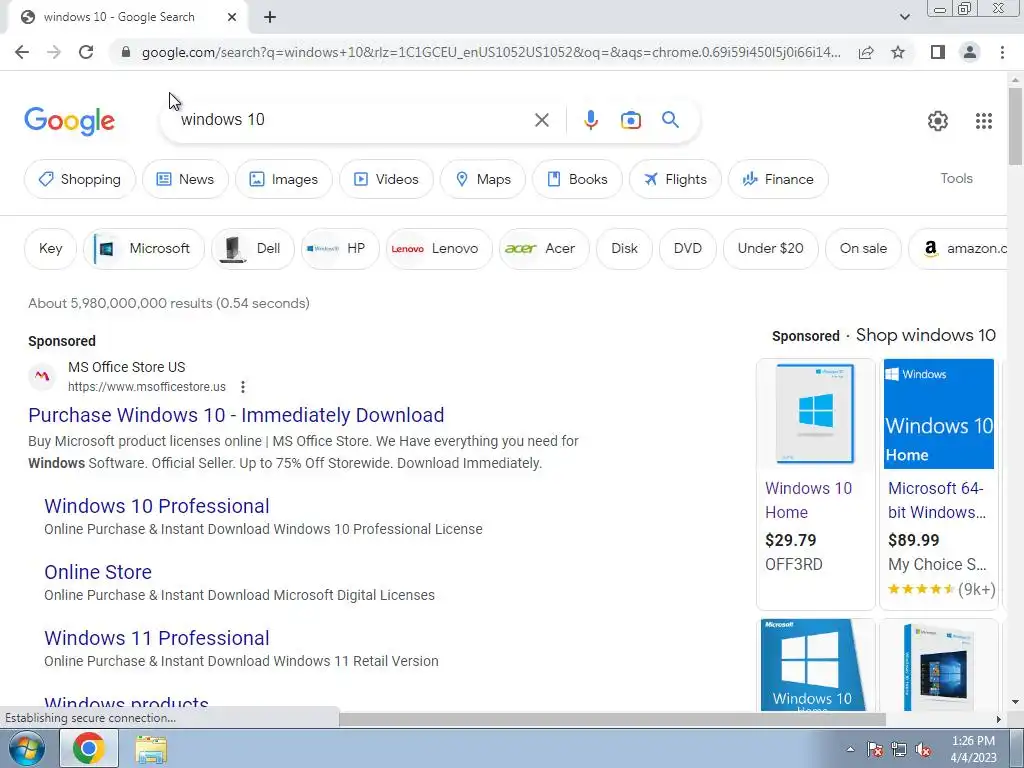Click the search field containing windows 10
This screenshot has width=1024, height=768.
353,120
